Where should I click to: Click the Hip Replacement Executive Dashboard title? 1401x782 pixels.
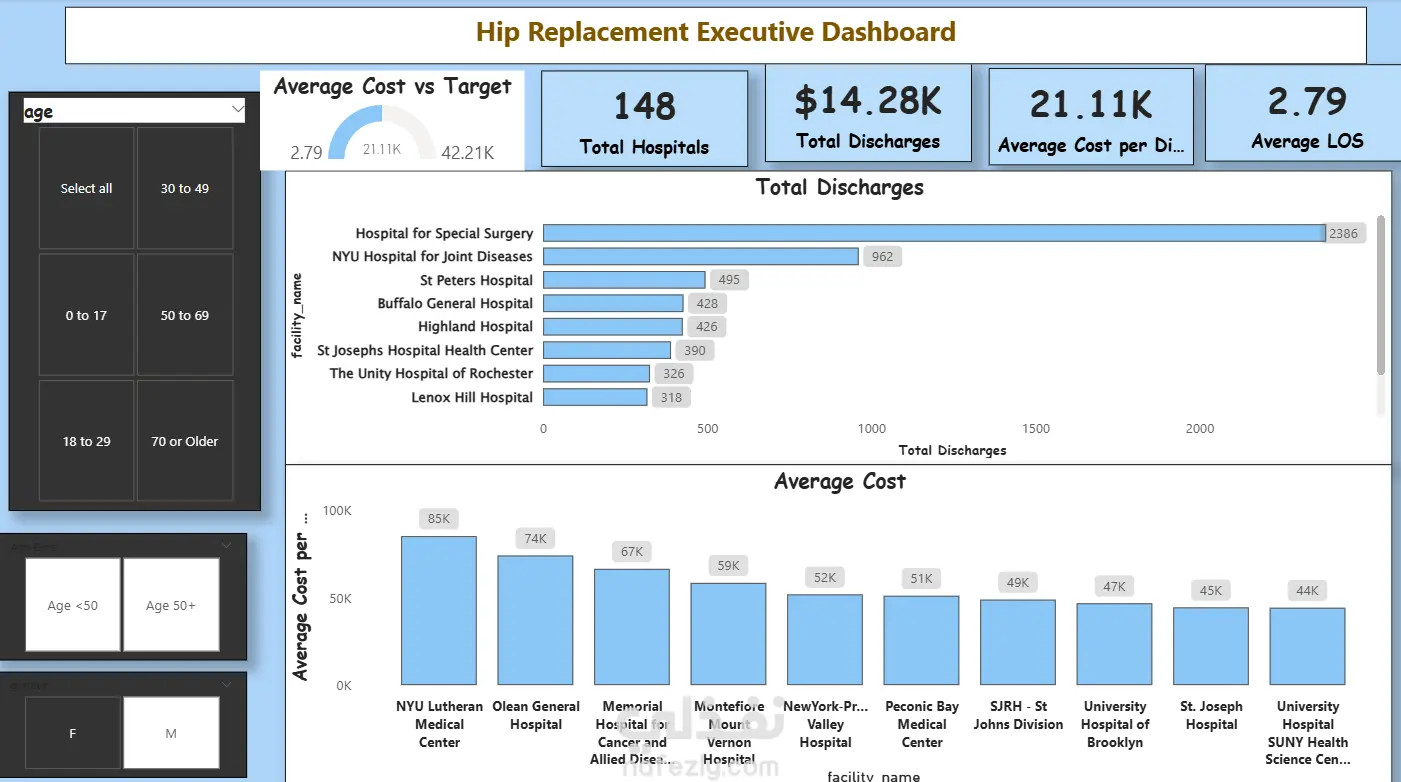[x=716, y=32]
